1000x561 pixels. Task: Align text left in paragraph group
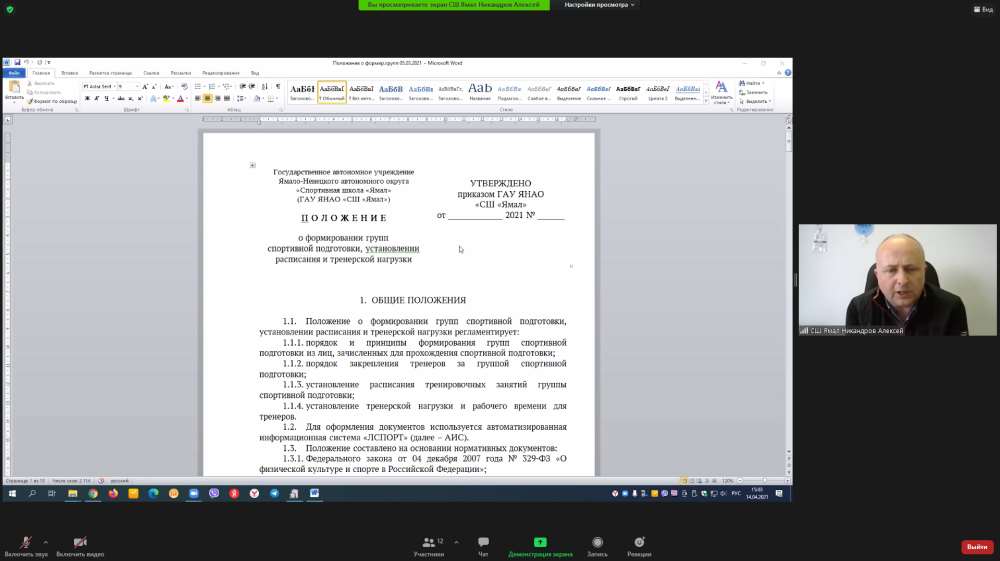pos(198,99)
